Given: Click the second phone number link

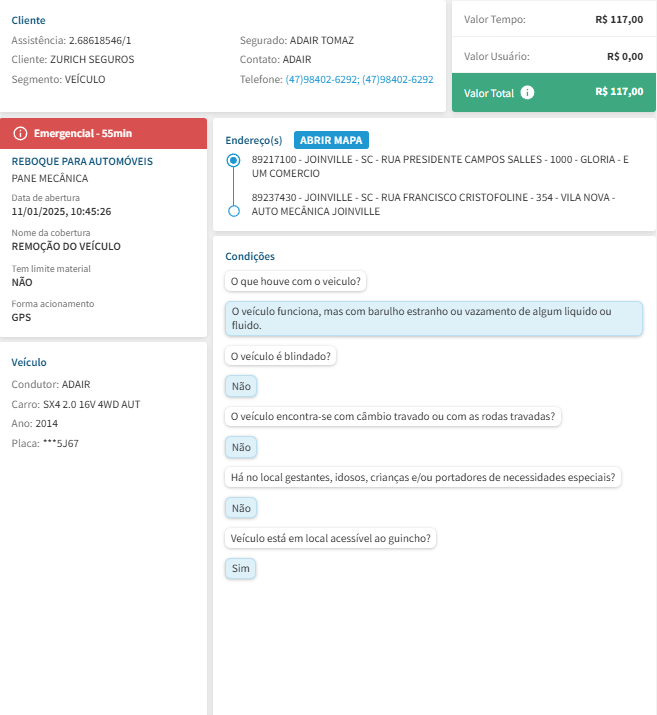Looking at the screenshot, I should click(x=398, y=79).
